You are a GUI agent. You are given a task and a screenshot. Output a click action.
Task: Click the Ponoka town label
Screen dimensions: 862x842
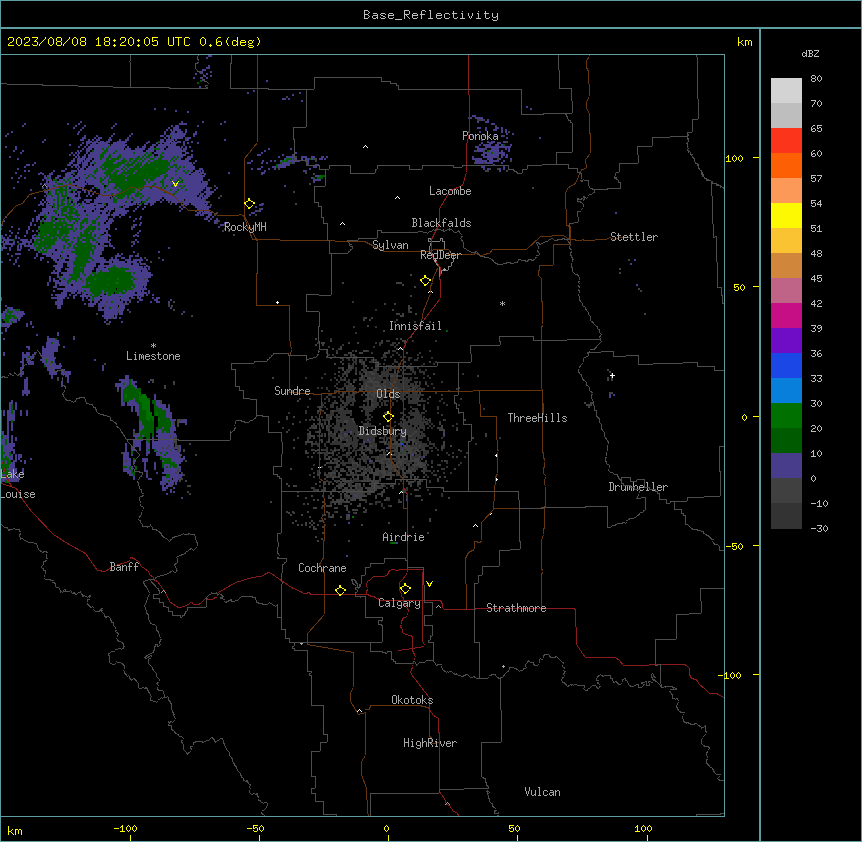(480, 136)
